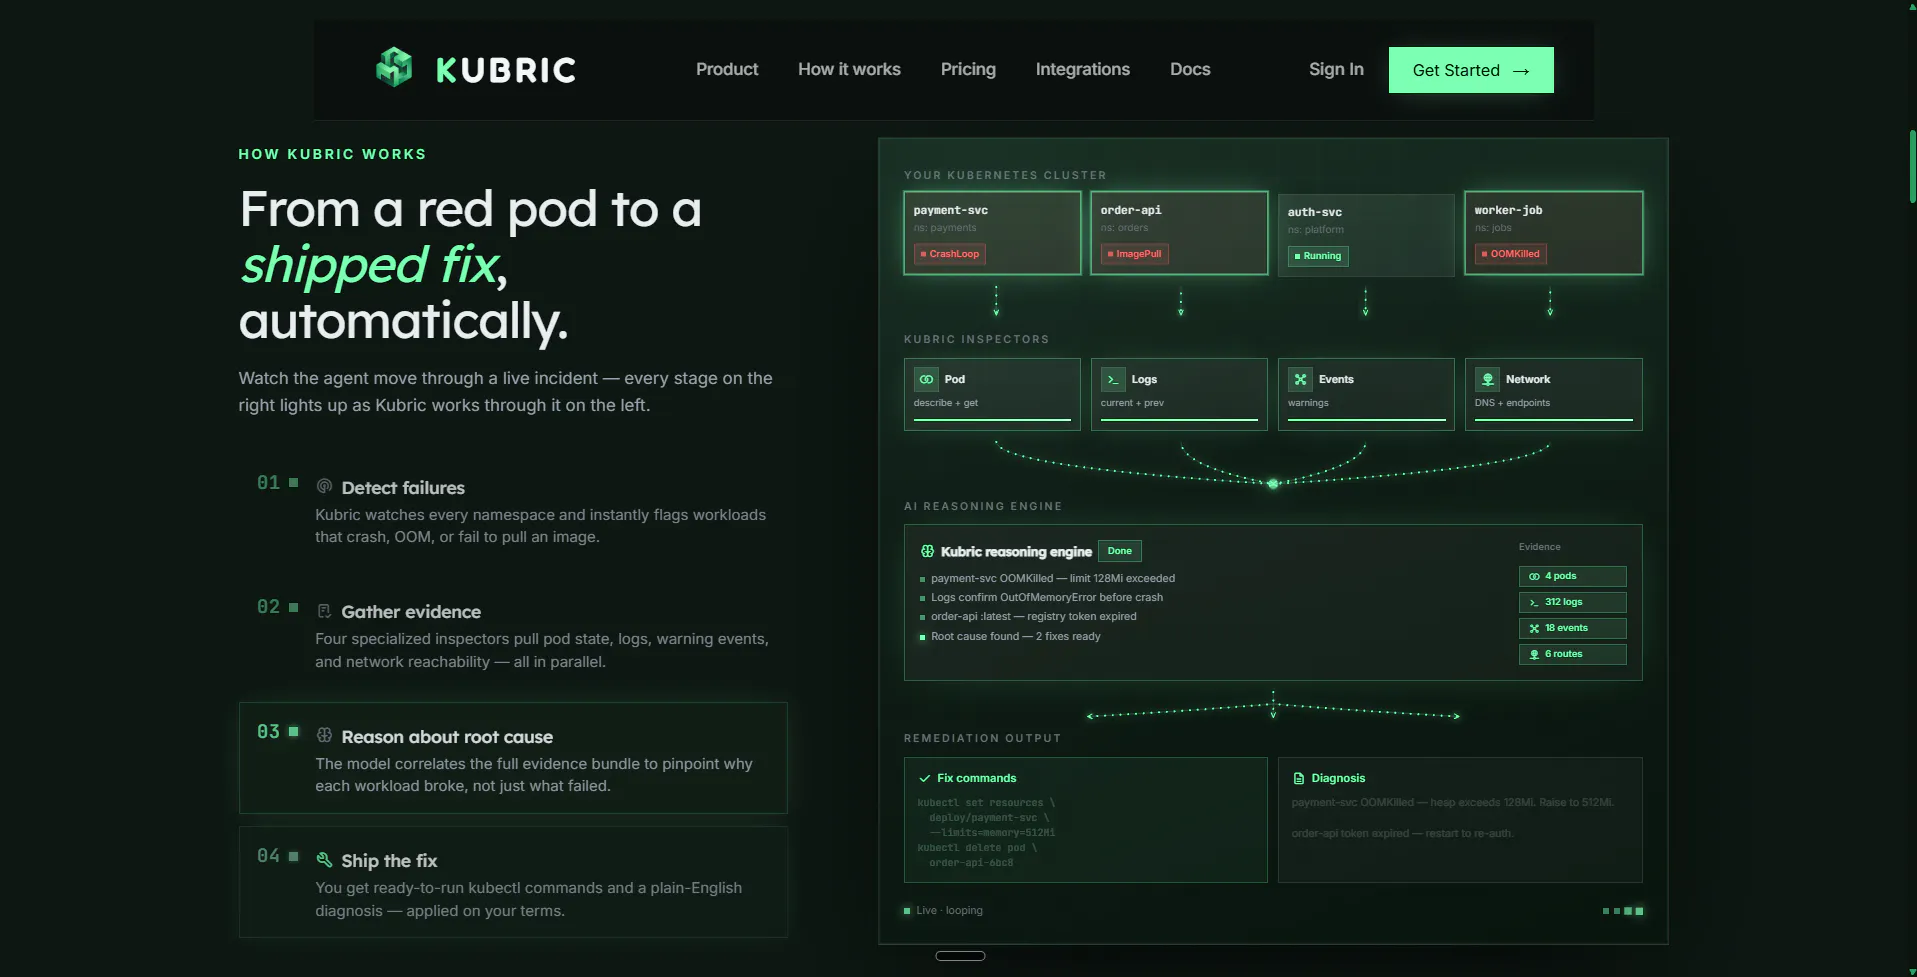Open the Docs nav item
The image size is (1917, 977).
pos(1190,69)
